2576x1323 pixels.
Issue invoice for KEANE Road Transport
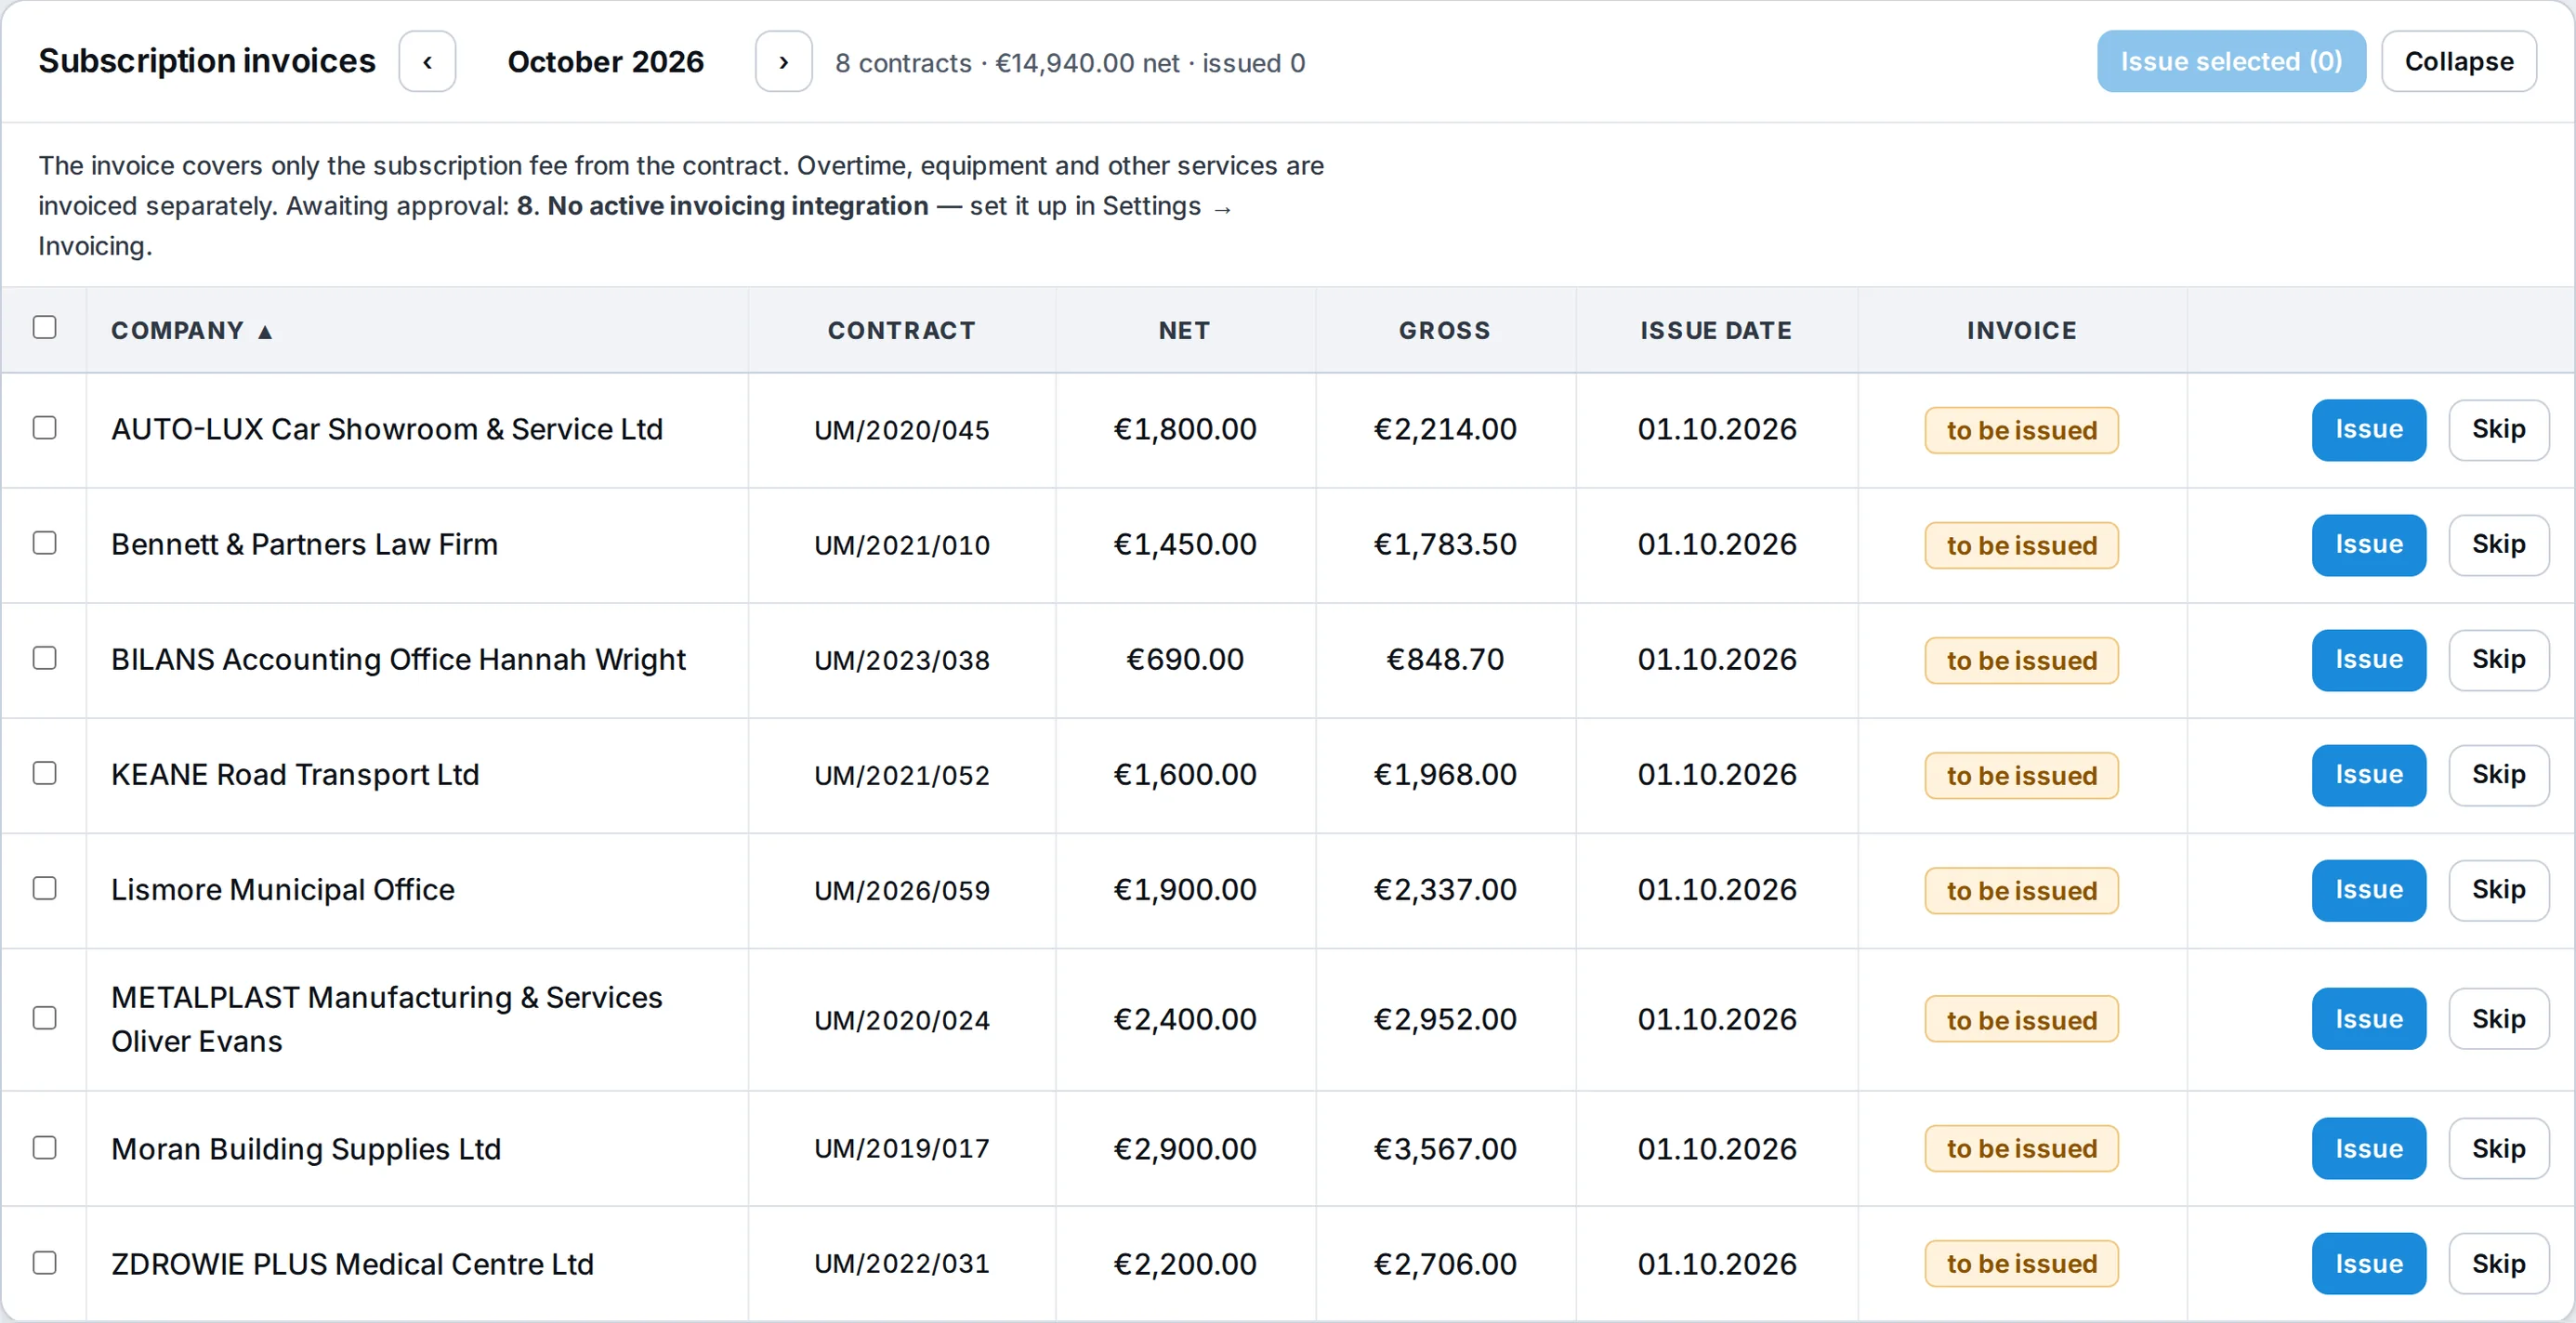click(x=2368, y=775)
